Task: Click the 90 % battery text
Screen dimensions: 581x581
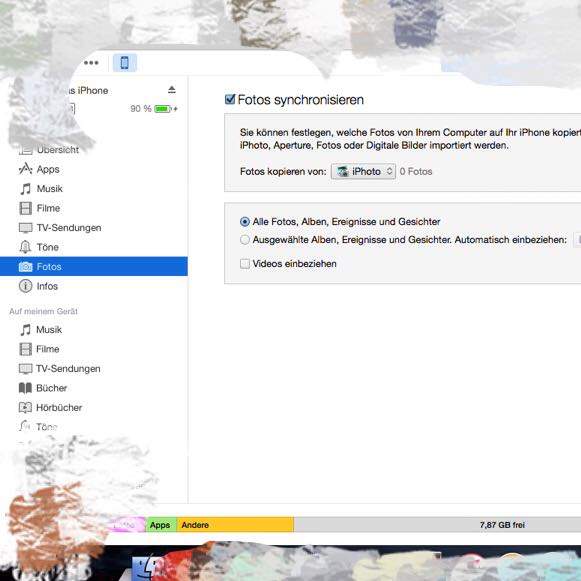Action: (x=140, y=109)
